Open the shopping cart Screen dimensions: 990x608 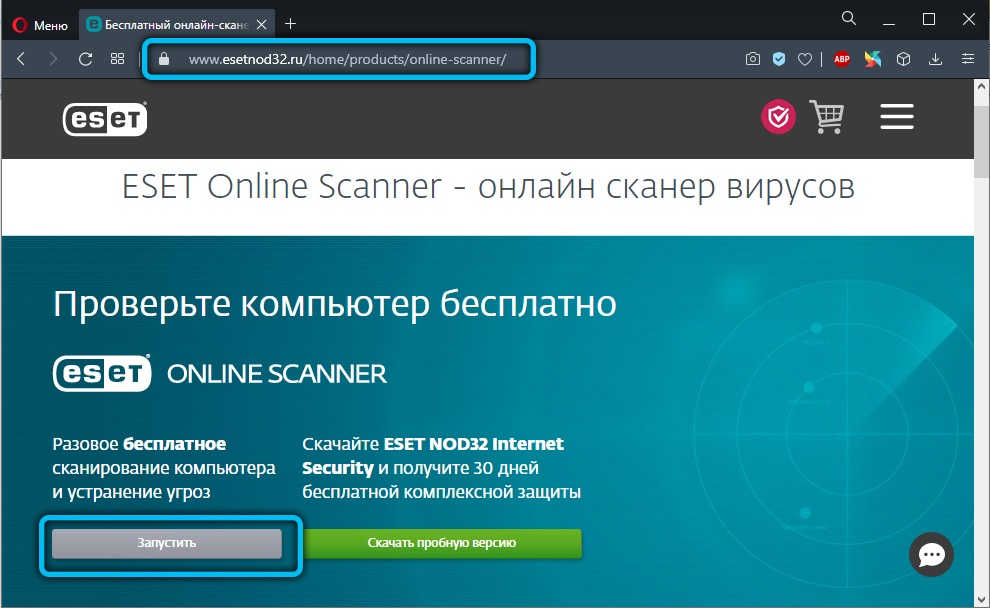pyautogui.click(x=827, y=118)
